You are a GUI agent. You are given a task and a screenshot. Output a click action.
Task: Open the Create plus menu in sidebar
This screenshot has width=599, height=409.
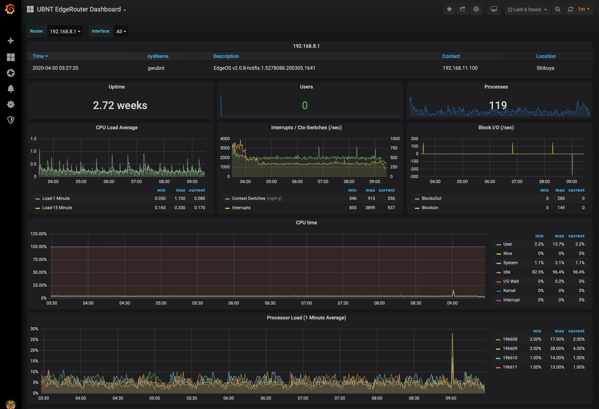pyautogui.click(x=11, y=41)
